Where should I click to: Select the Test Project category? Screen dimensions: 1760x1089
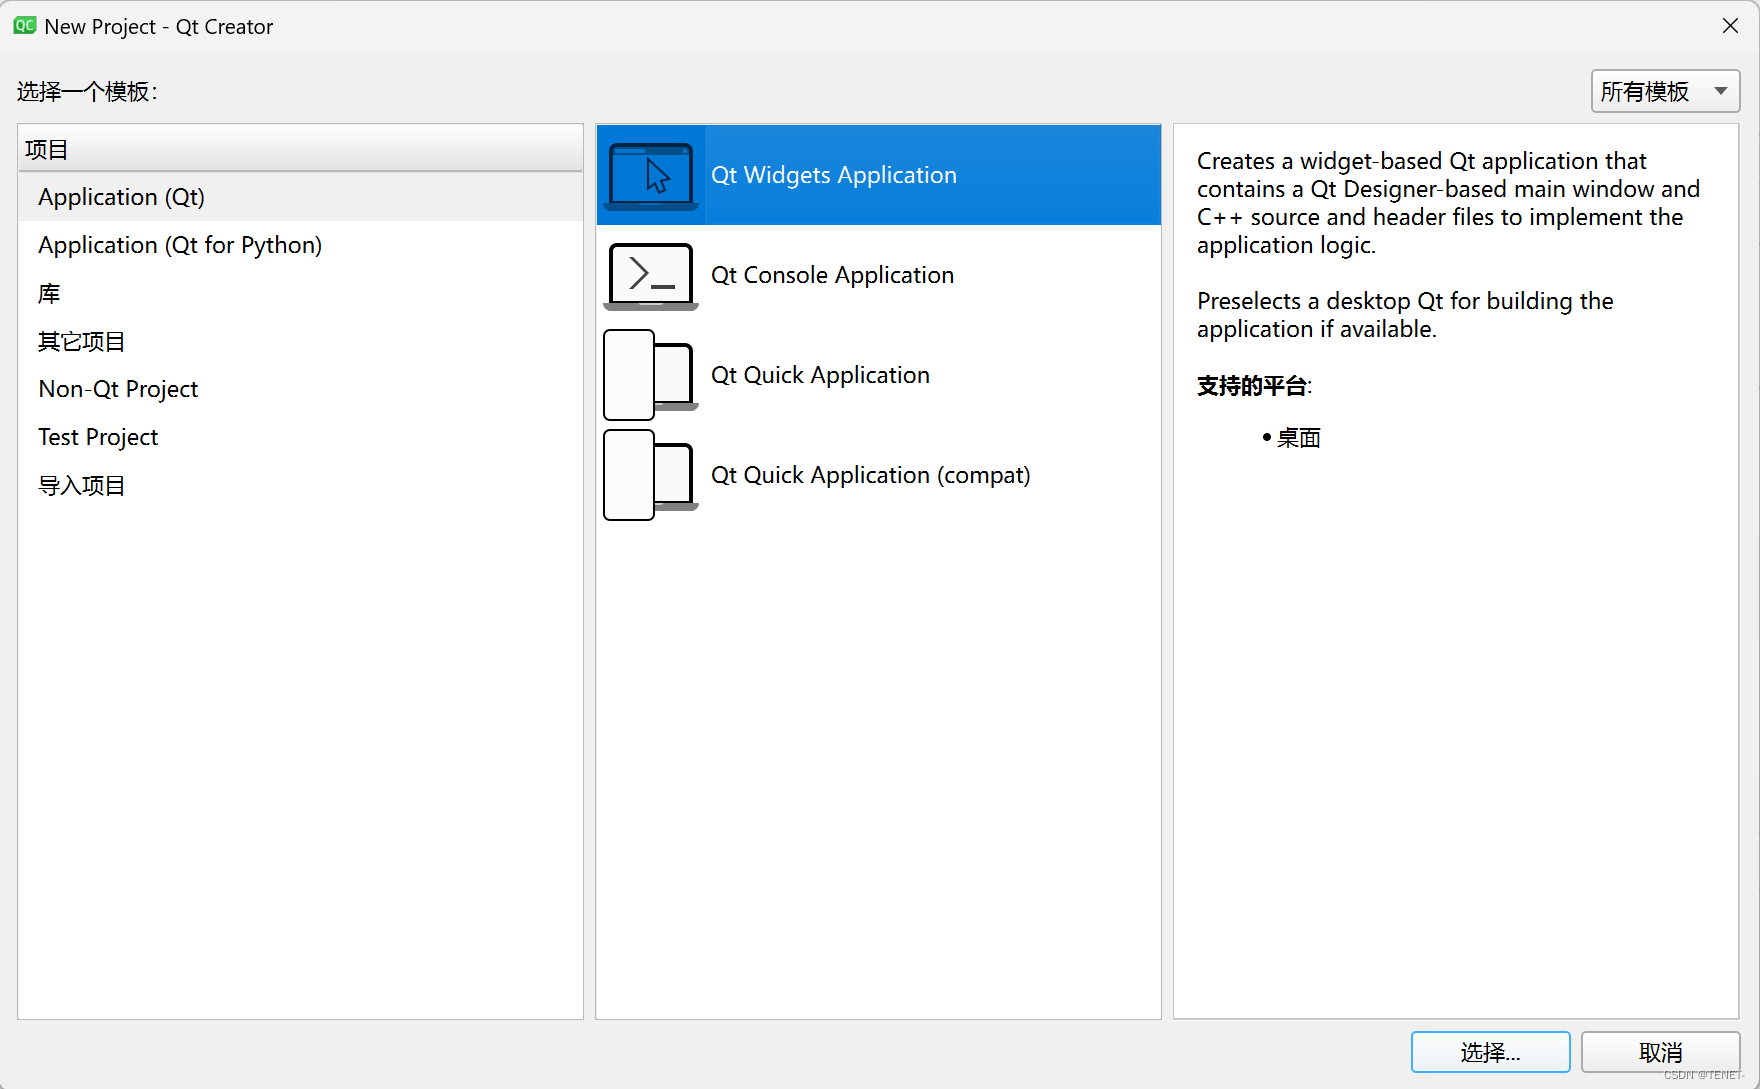tap(300, 437)
